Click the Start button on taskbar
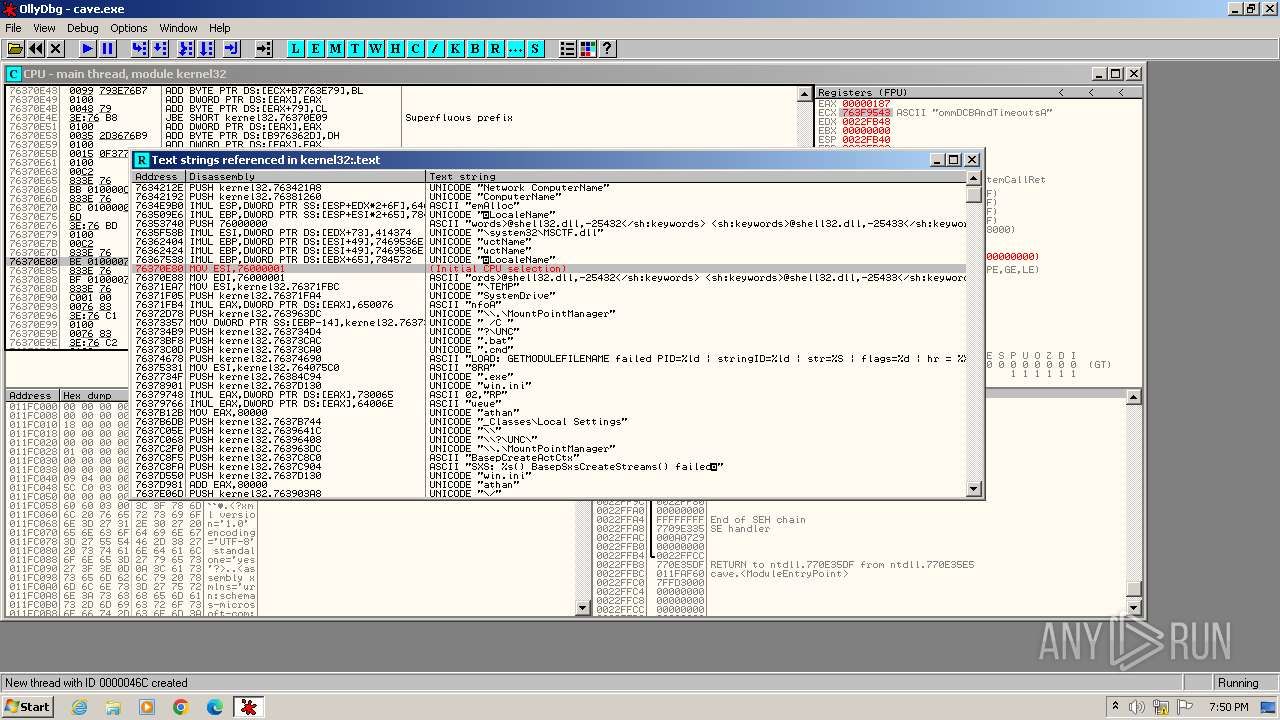Screen dimensions: 1280x720 click(27, 707)
